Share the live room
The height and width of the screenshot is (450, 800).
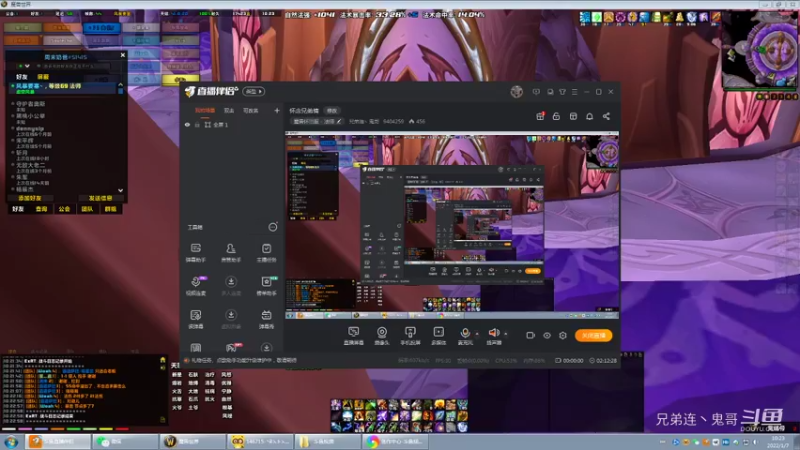[606, 116]
